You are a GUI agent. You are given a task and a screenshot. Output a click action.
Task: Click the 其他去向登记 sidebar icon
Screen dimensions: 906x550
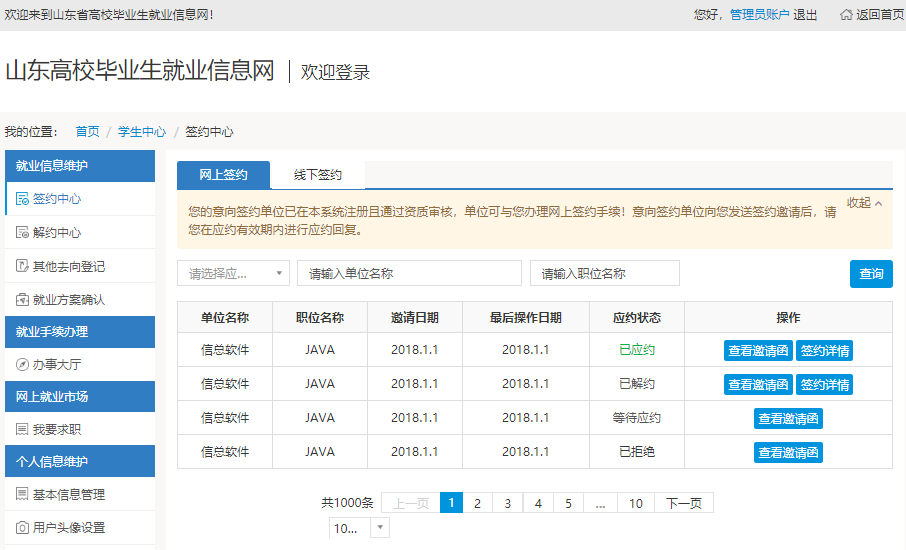[22, 266]
